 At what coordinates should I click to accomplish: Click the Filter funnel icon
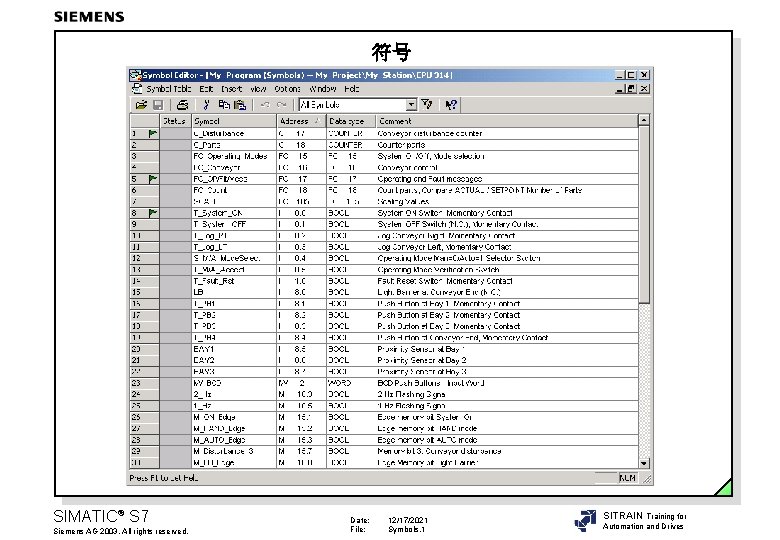tap(427, 104)
